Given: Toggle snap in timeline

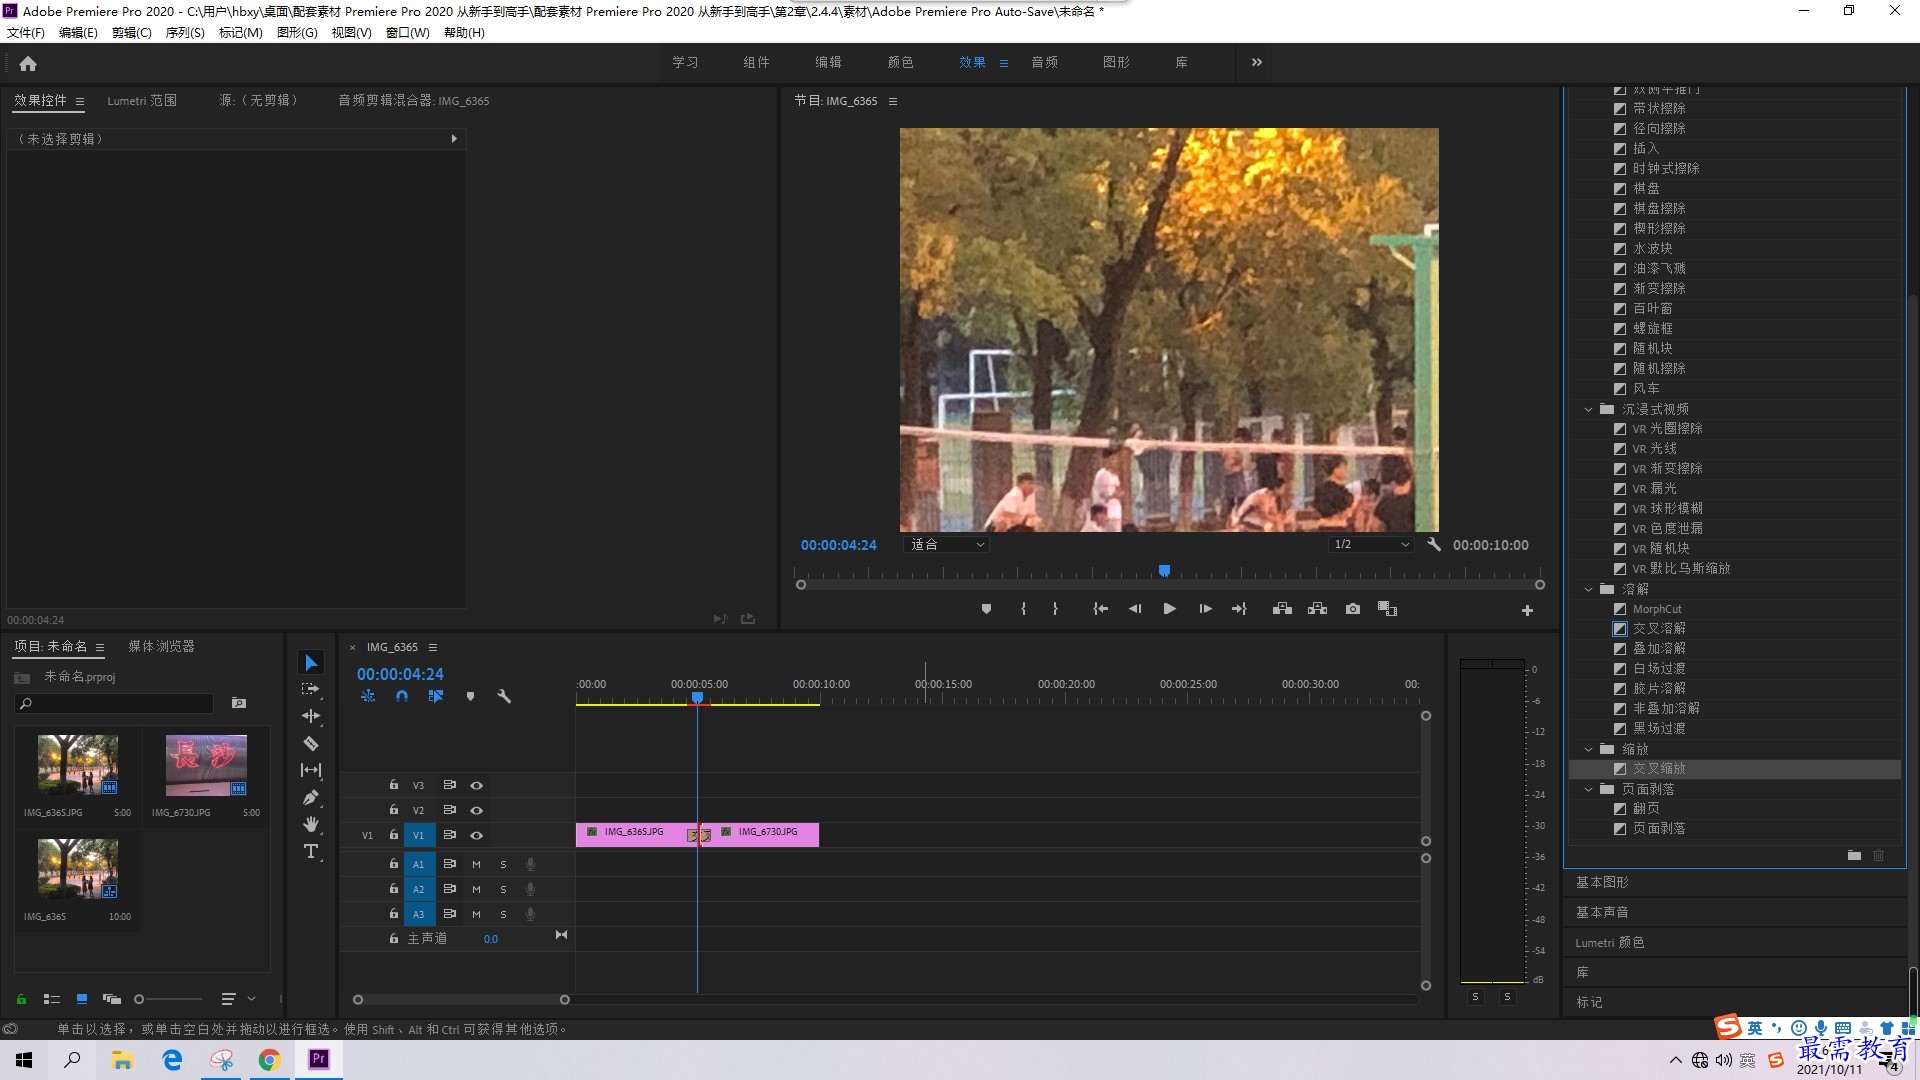Looking at the screenshot, I should pos(402,696).
